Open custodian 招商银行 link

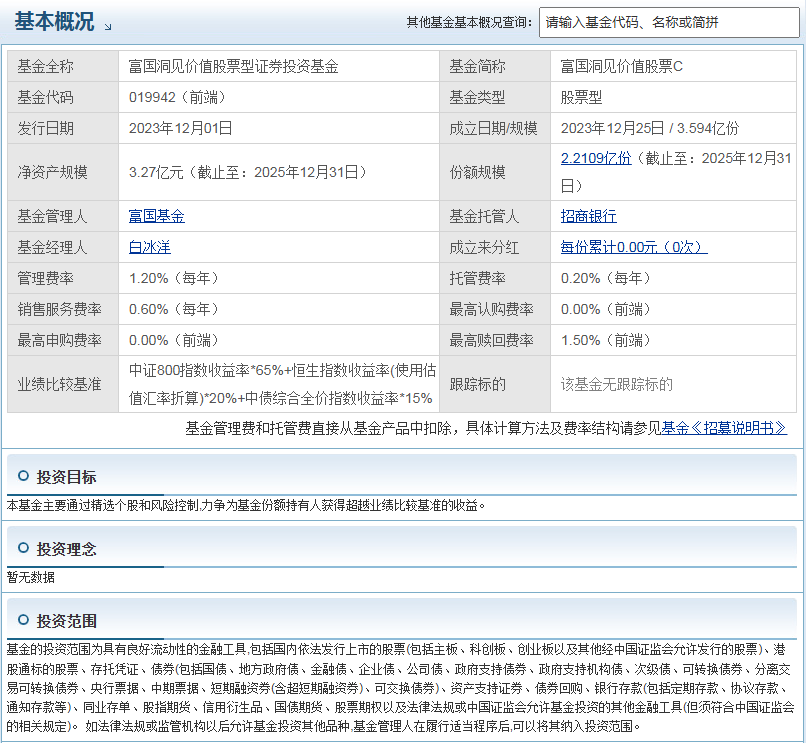point(589,216)
